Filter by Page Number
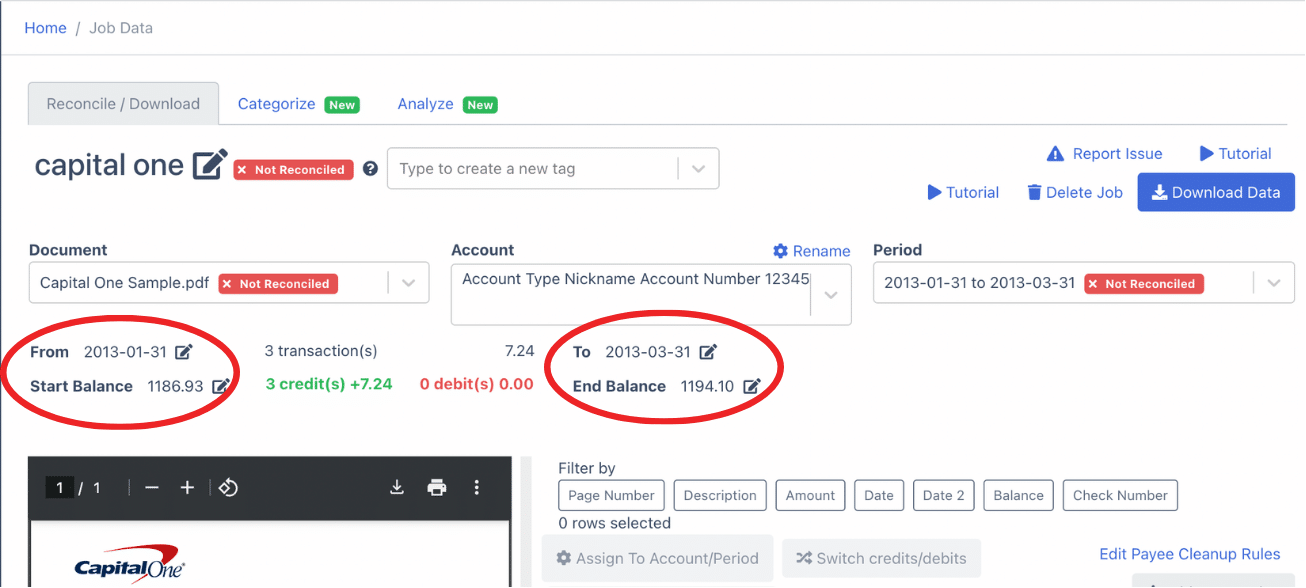 [x=611, y=496]
